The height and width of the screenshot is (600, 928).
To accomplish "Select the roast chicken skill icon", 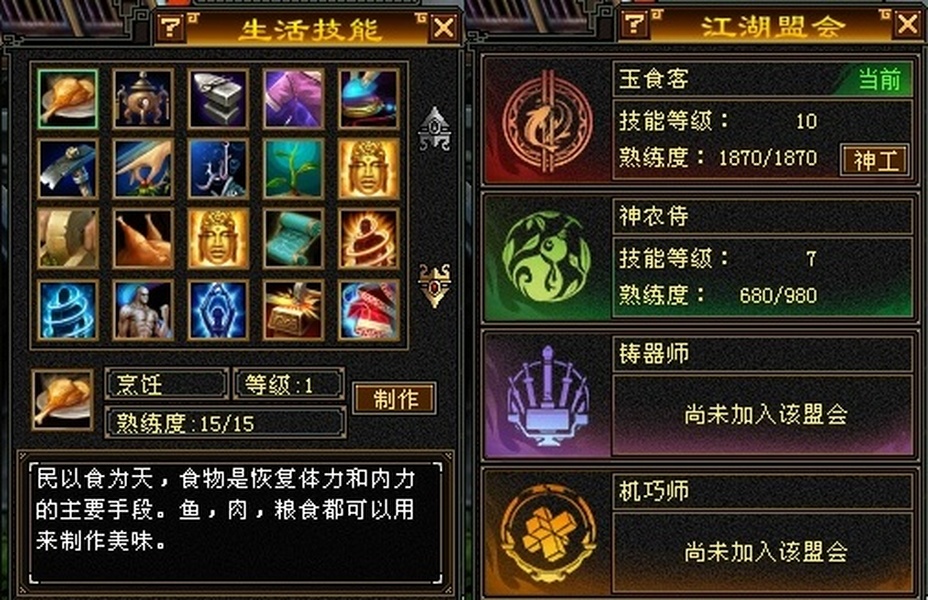I will [x=143, y=238].
